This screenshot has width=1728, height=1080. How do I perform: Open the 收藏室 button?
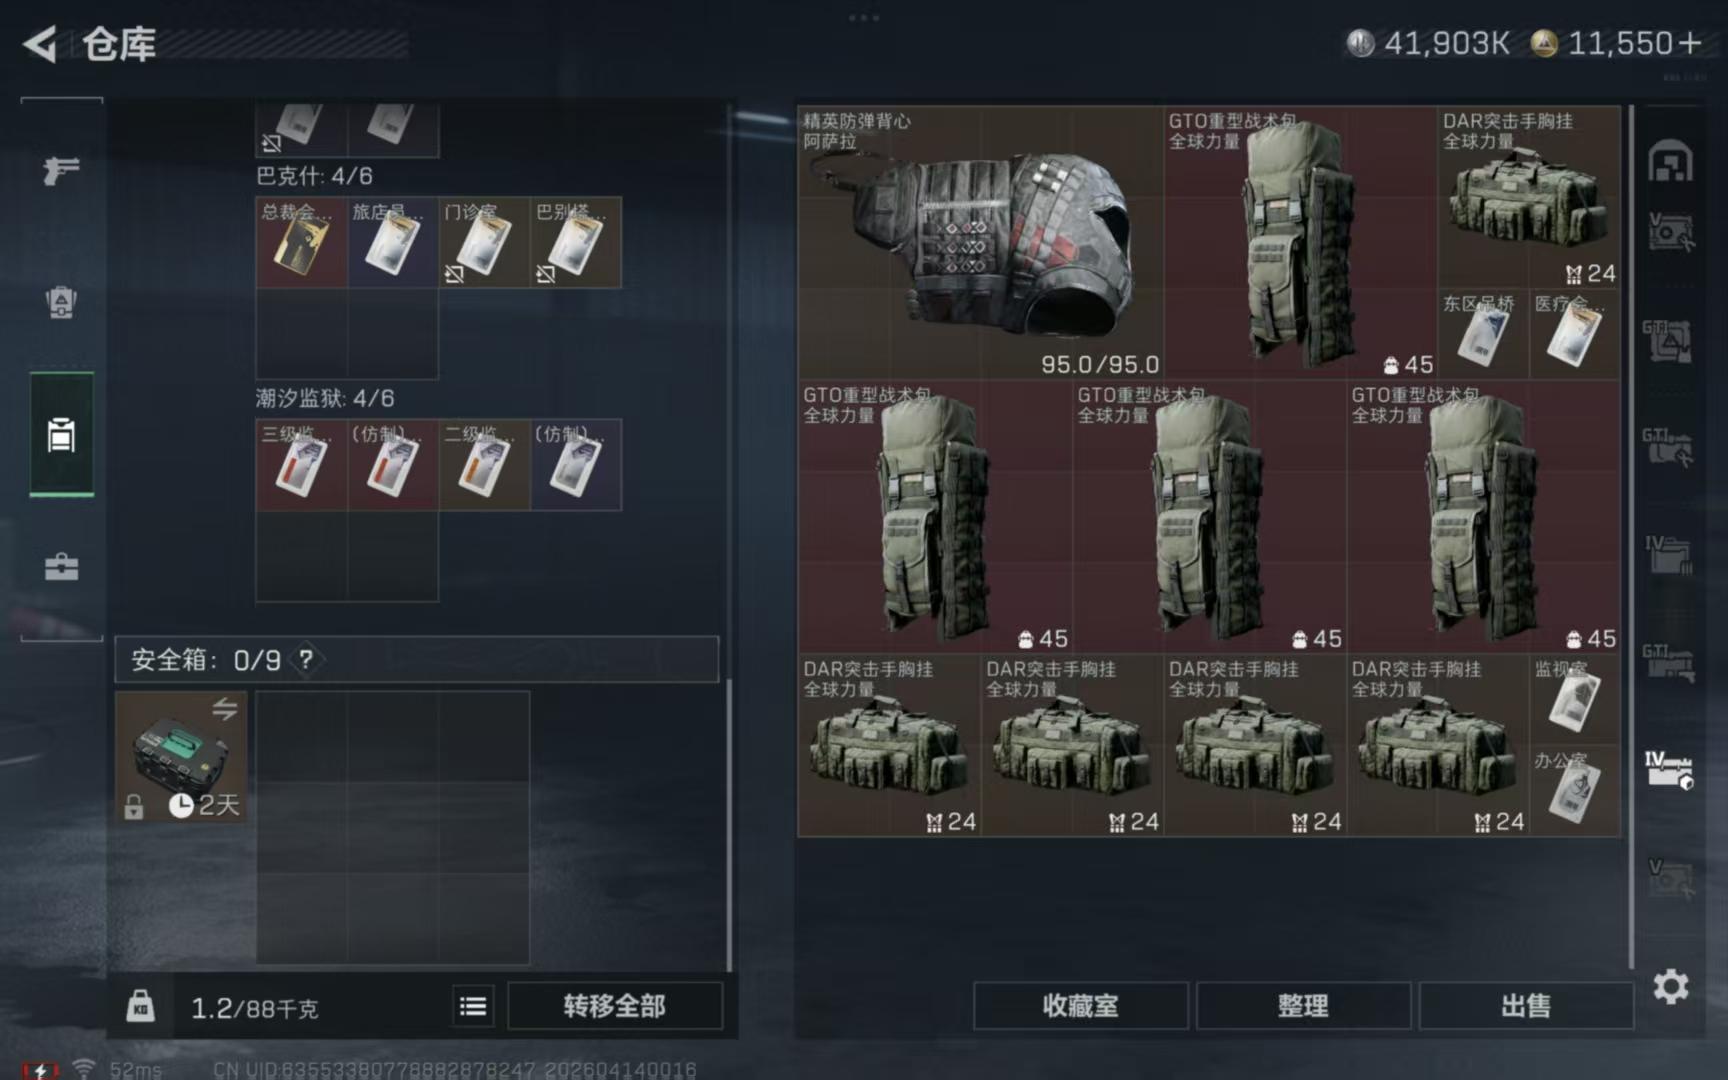click(x=1080, y=1006)
